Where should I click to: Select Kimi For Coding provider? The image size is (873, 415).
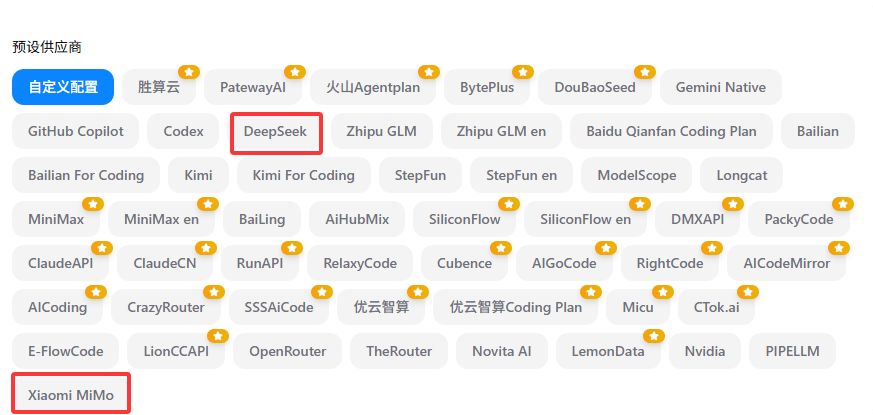click(303, 175)
